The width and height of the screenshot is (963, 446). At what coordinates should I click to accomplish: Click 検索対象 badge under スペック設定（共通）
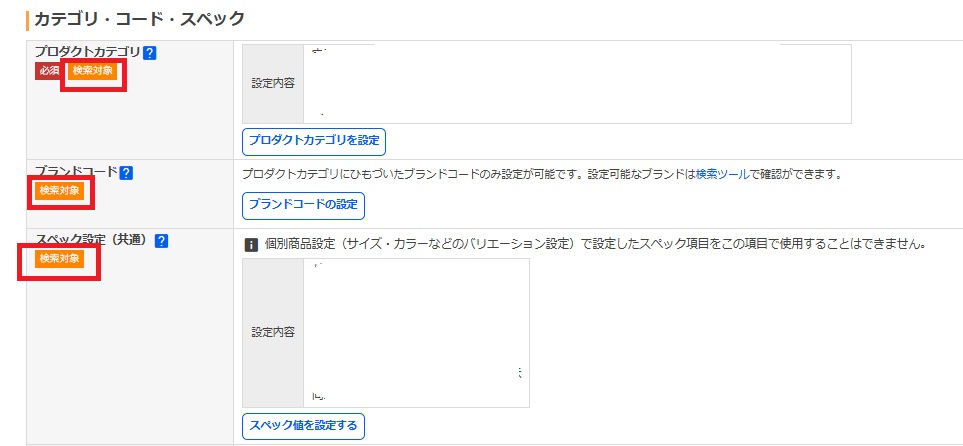[59, 259]
